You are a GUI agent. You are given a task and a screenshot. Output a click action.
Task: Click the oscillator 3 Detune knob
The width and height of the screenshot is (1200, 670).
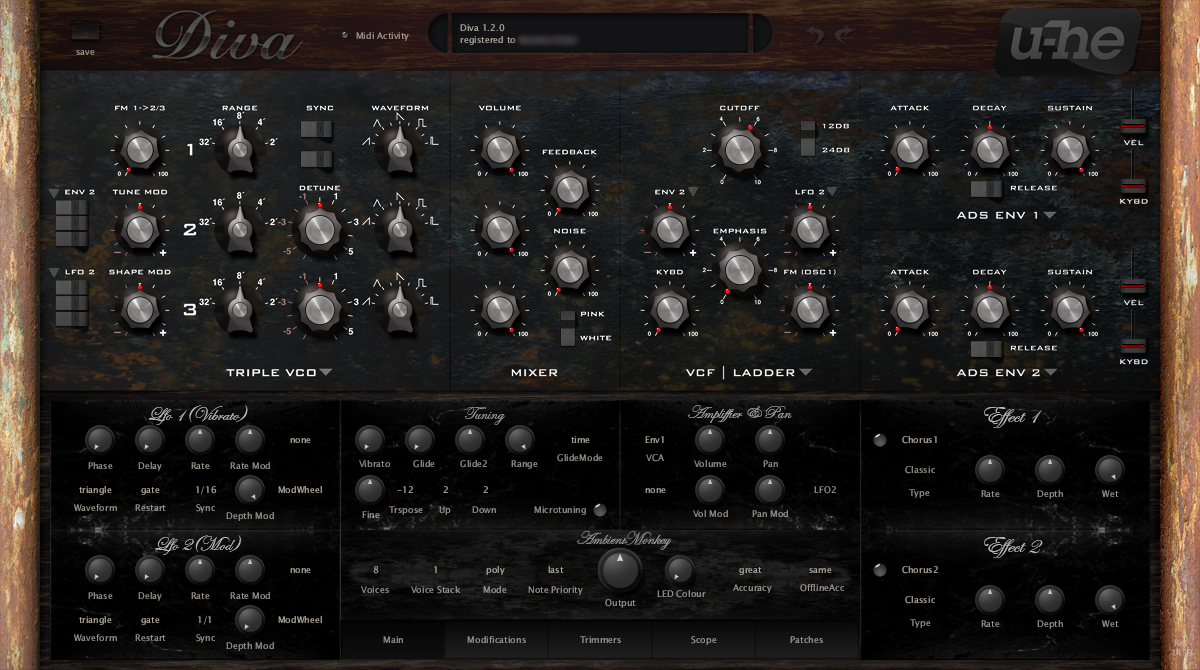point(319,308)
